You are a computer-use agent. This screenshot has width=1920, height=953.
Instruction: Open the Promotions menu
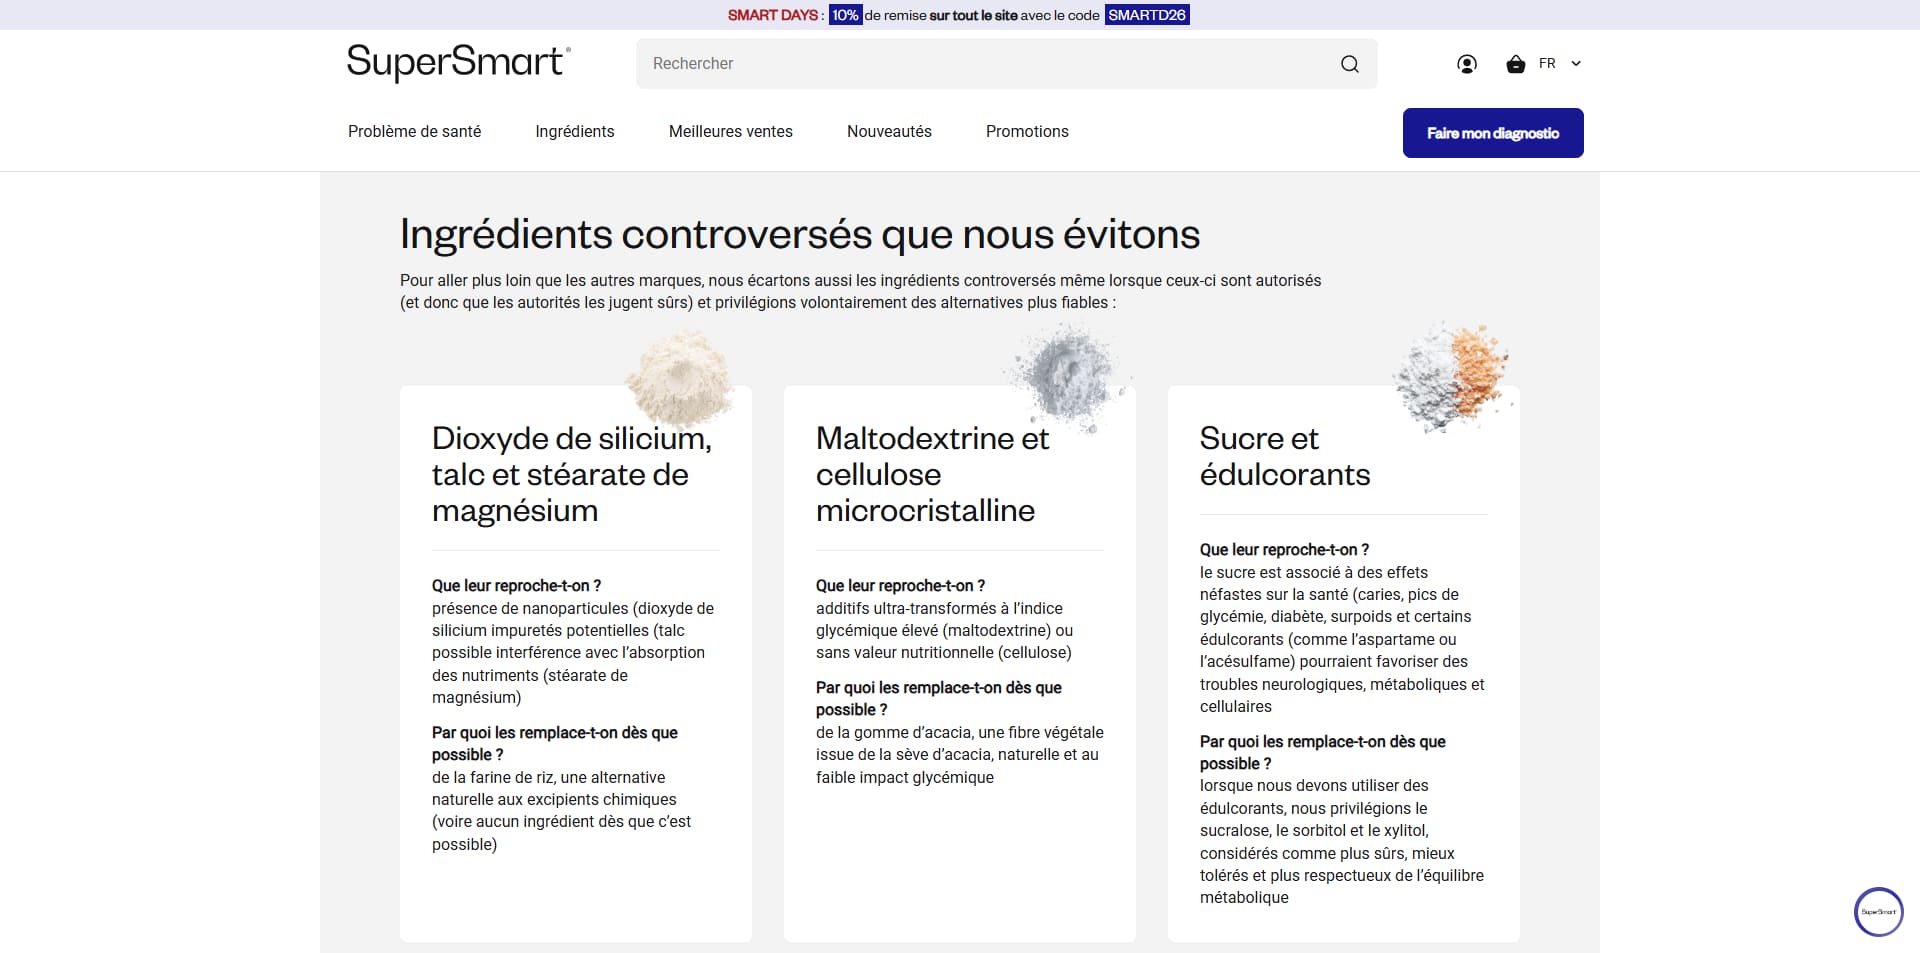(1027, 131)
